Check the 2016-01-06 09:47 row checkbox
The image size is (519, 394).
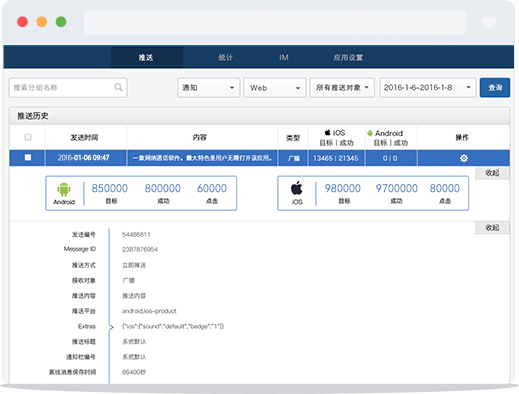(x=28, y=157)
